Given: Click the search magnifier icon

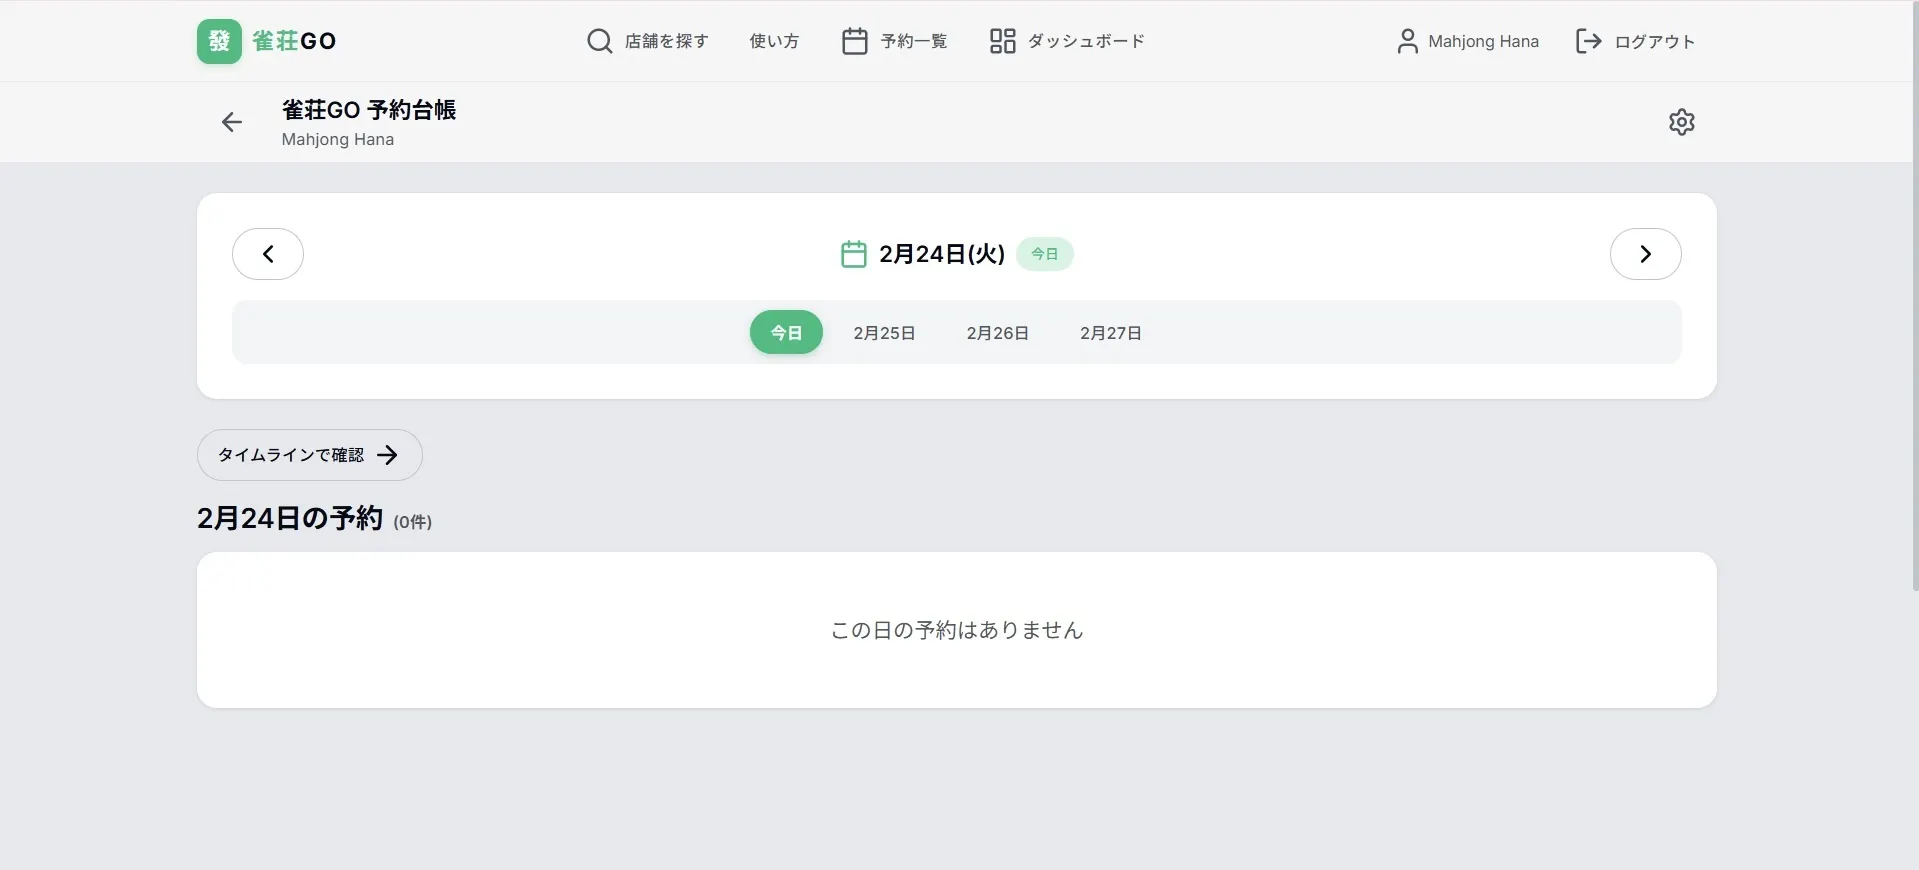Looking at the screenshot, I should click(599, 41).
